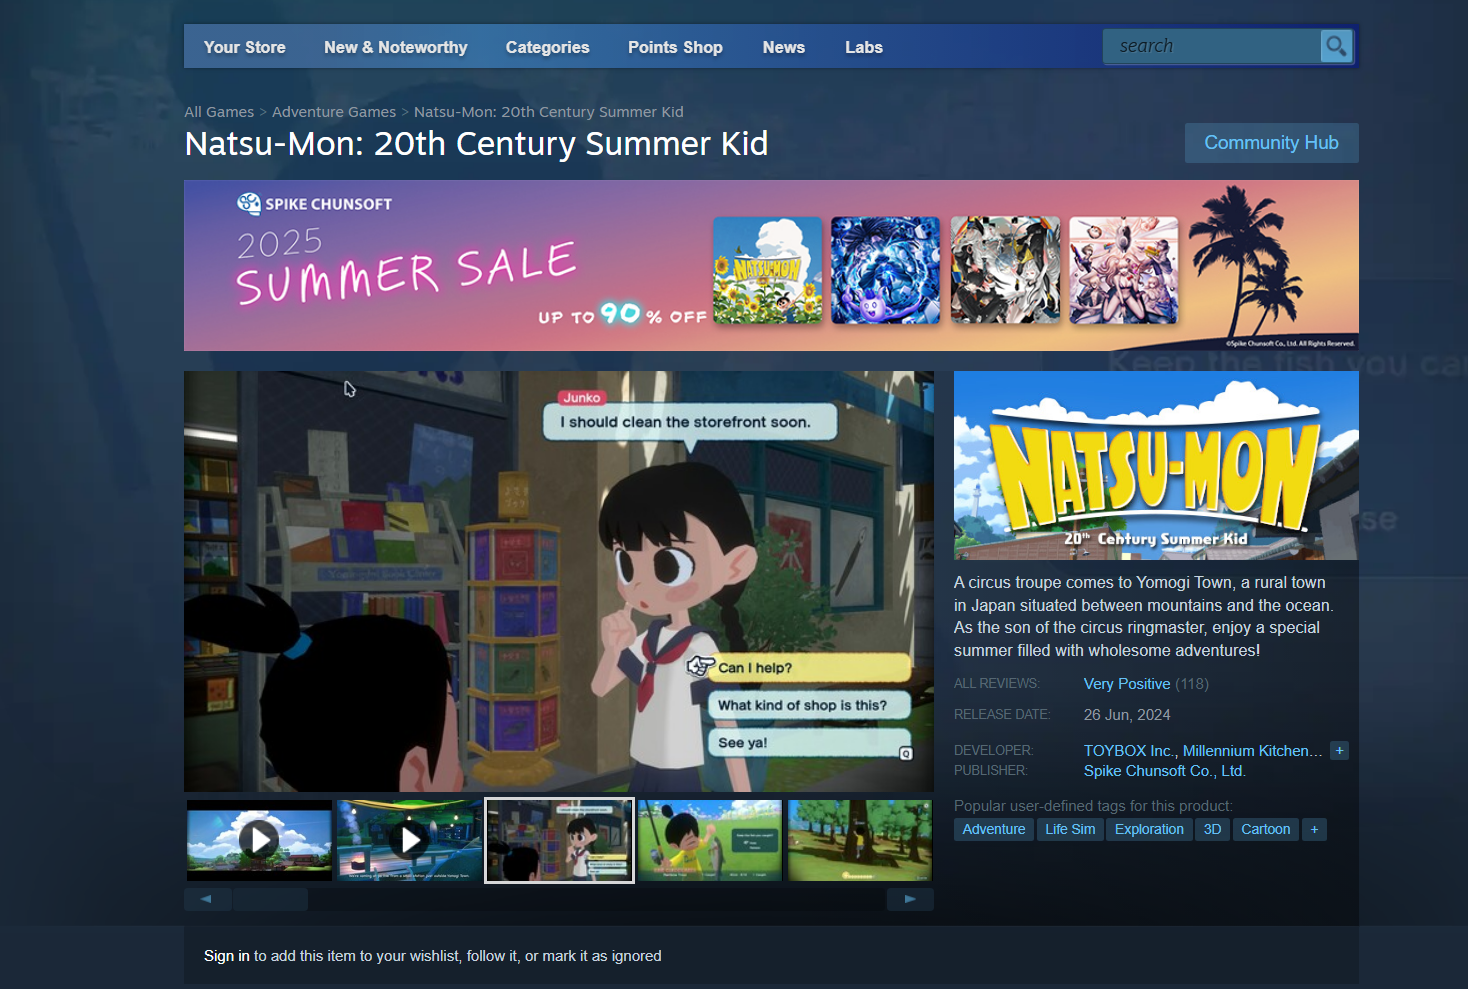Open the pink-haired characters game icon in banner

1124,270
